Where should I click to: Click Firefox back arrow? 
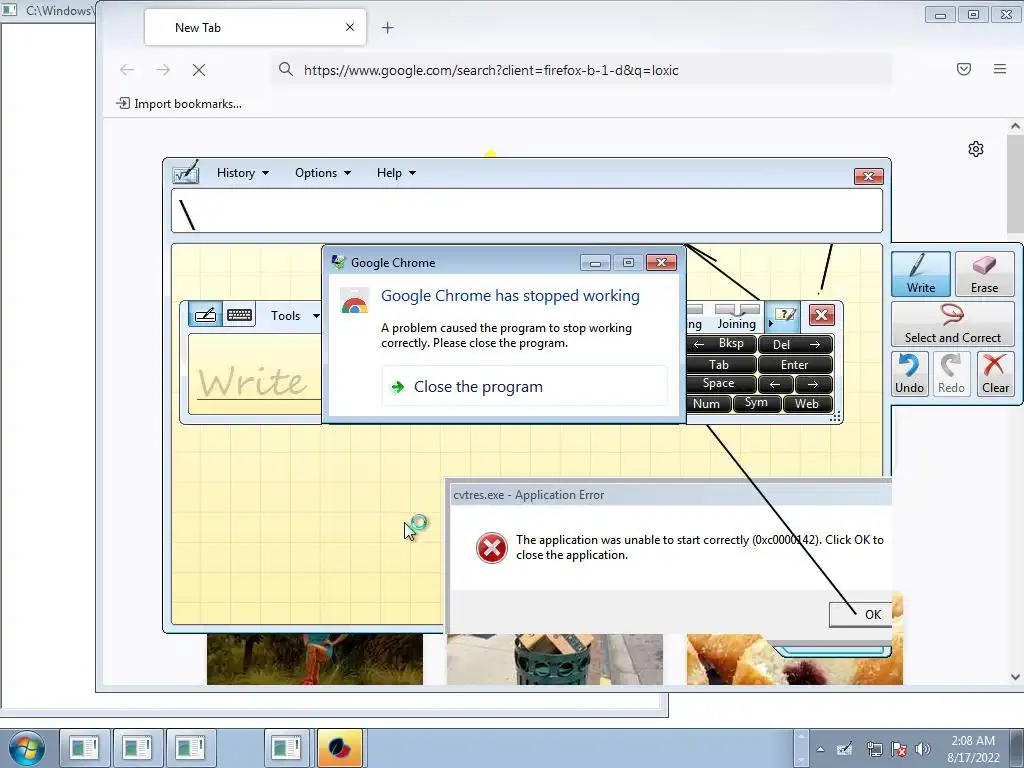[127, 70]
